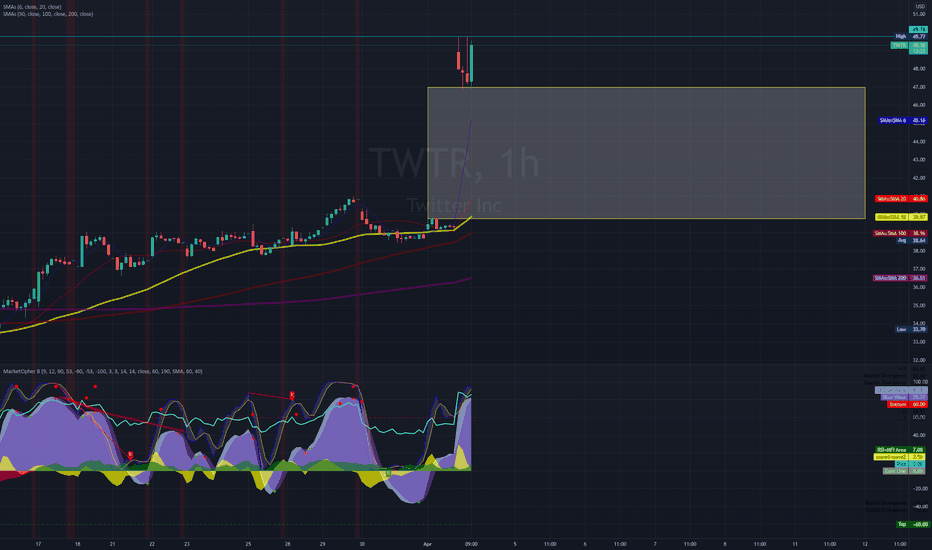
Task: Open the SMAs (50, close, 100, close, 200, close) legend
Action: [48, 14]
